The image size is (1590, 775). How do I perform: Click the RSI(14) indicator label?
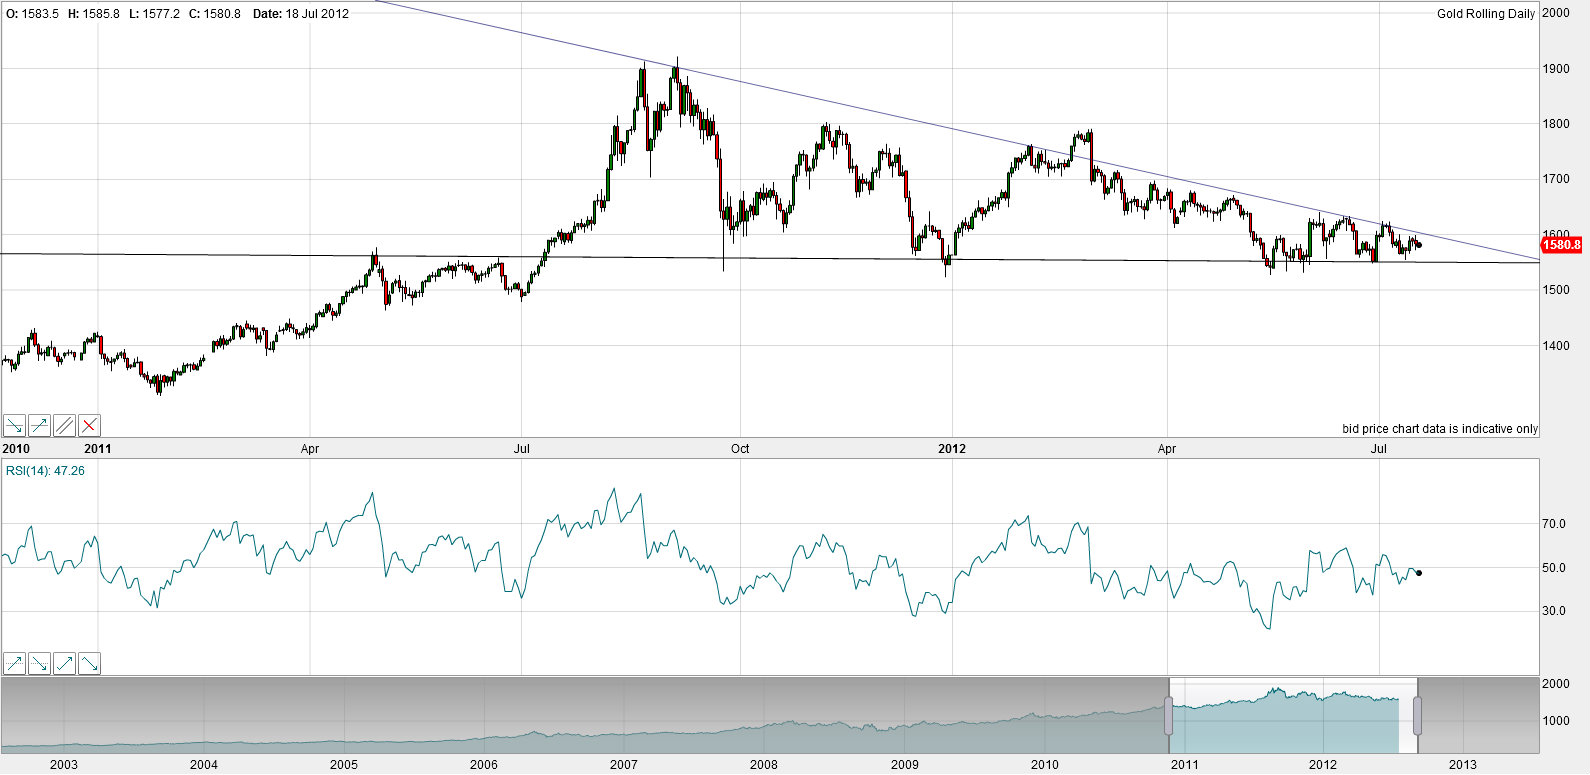tap(45, 471)
